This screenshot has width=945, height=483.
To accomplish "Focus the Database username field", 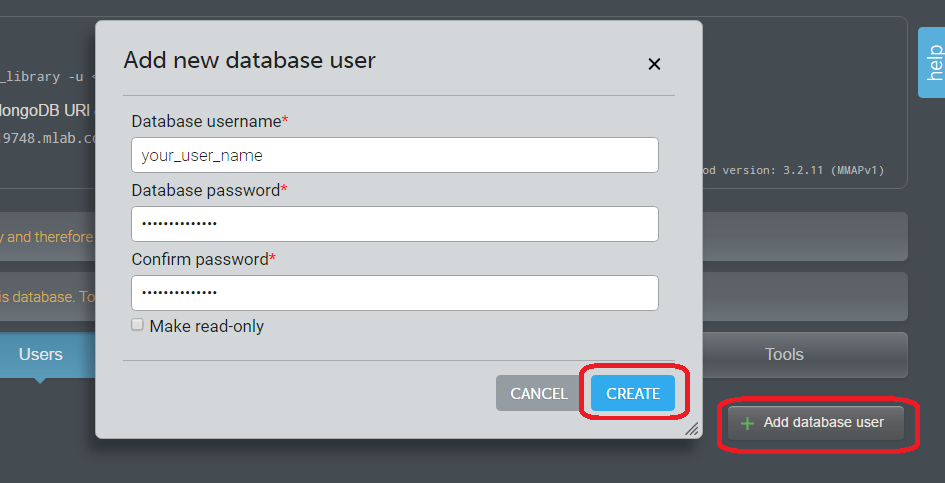I will point(394,155).
